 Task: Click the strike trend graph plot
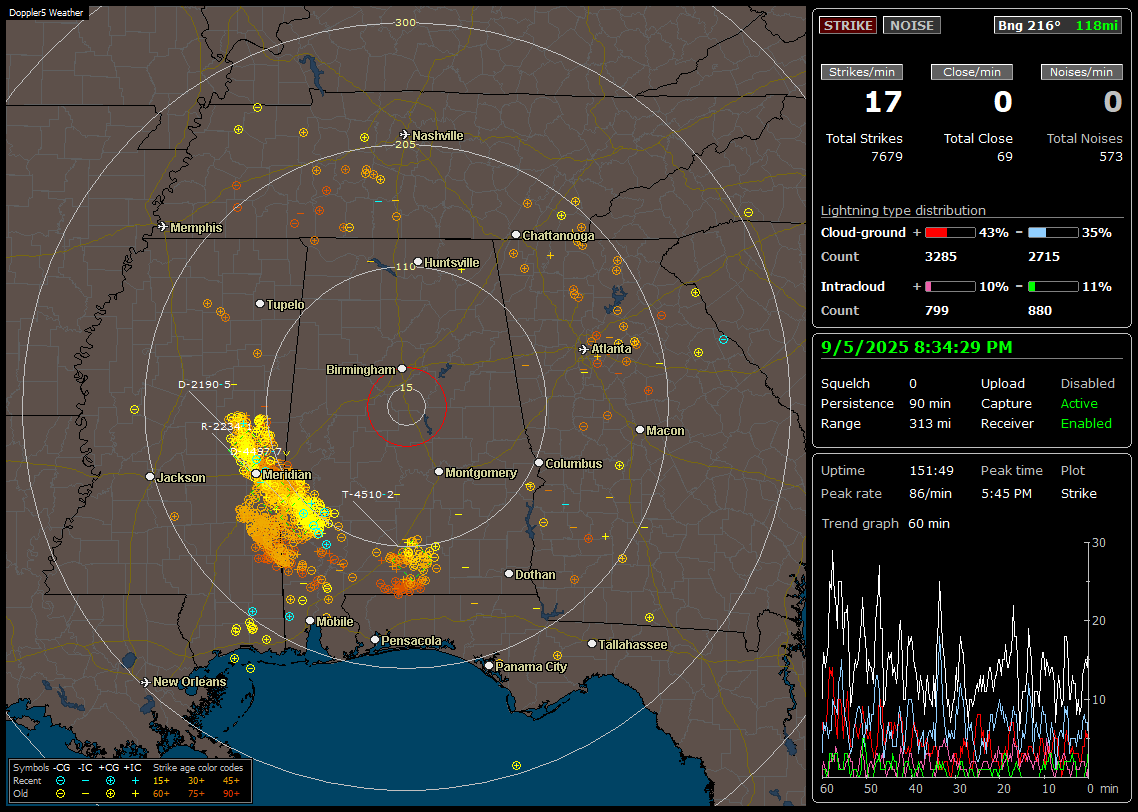pyautogui.click(x=956, y=660)
